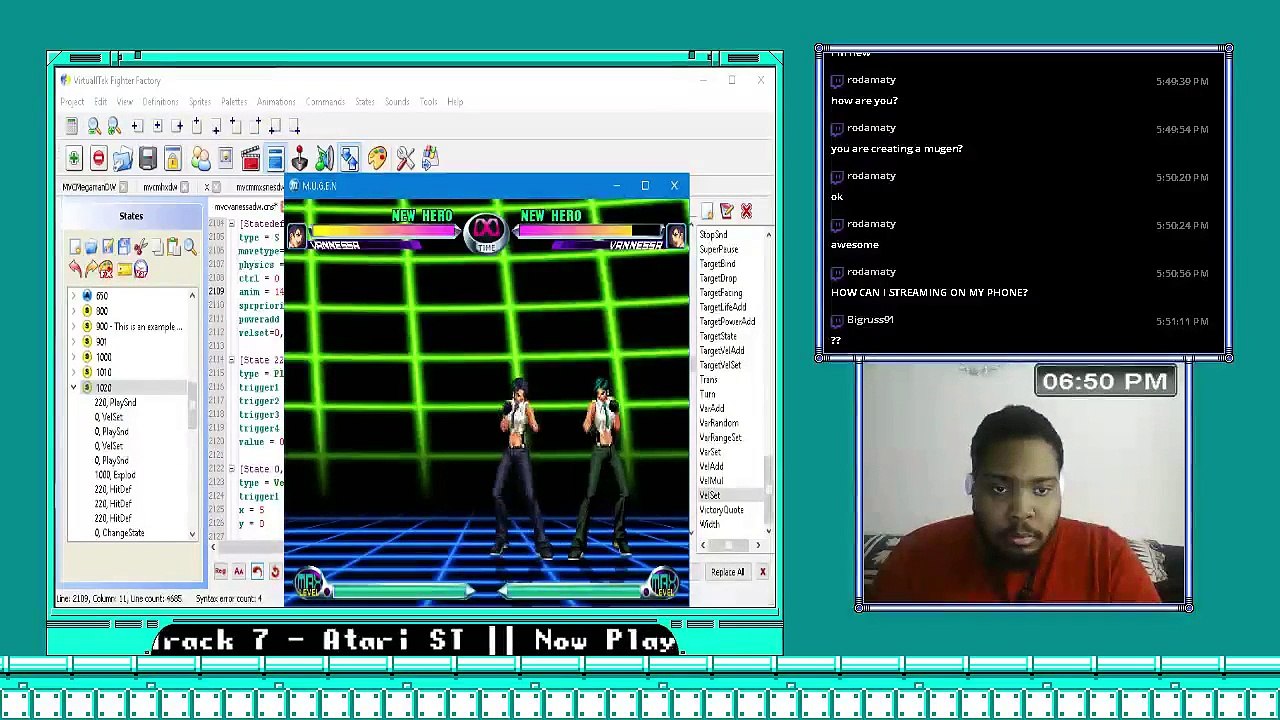Select TargetState in the controller list
Viewport: 1280px width, 720px height.
[718, 336]
